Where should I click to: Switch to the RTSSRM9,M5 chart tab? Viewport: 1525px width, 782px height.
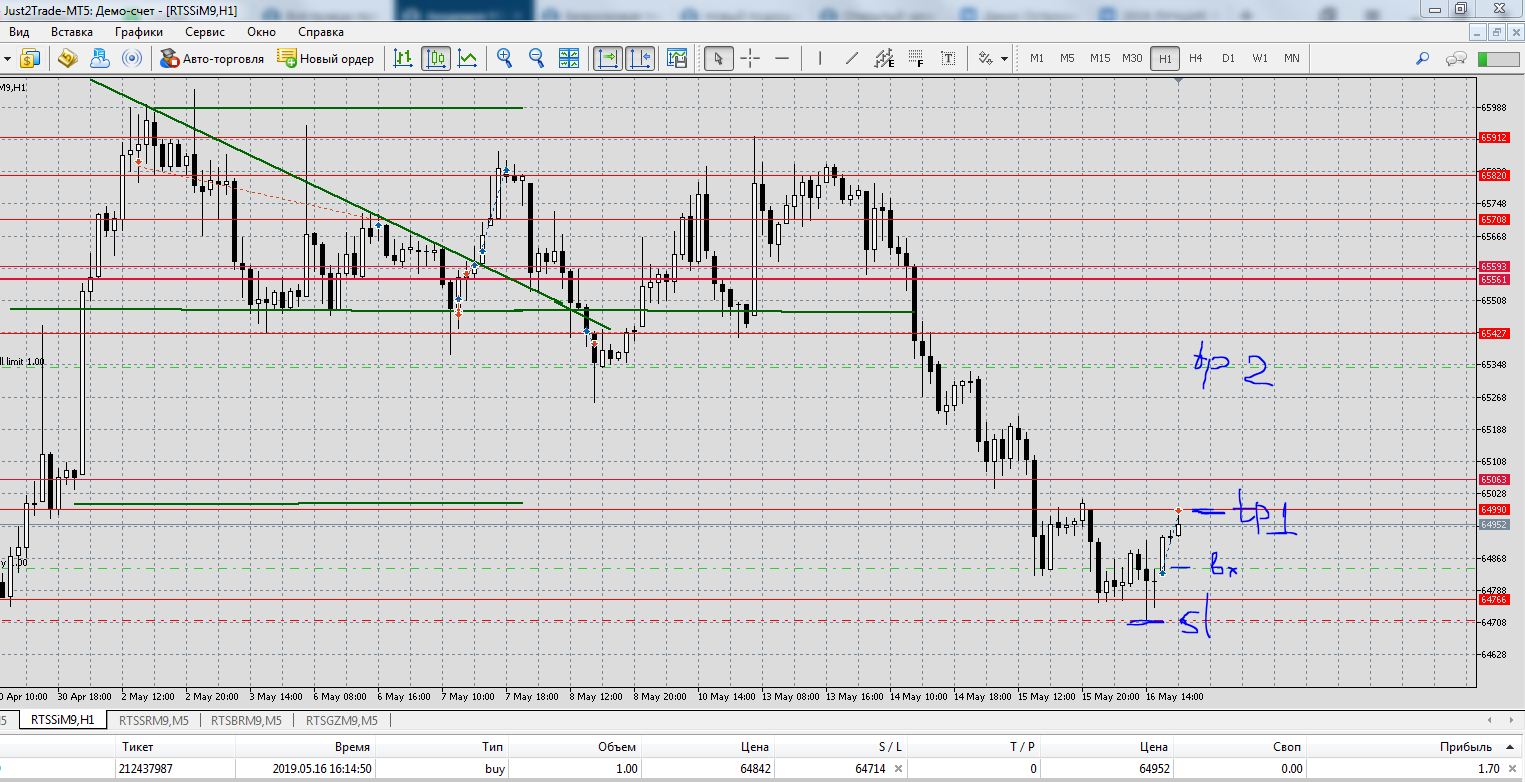[154, 719]
